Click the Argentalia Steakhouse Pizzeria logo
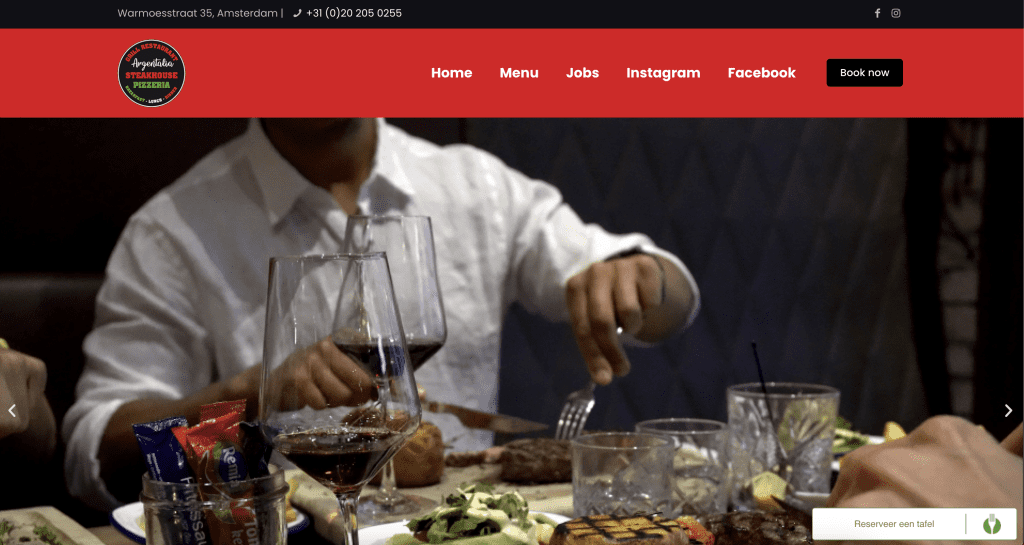1024x545 pixels. point(152,73)
